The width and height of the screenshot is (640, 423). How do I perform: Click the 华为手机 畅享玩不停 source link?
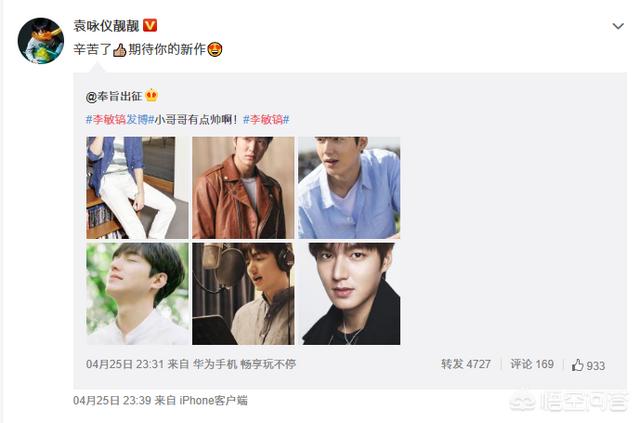244,364
